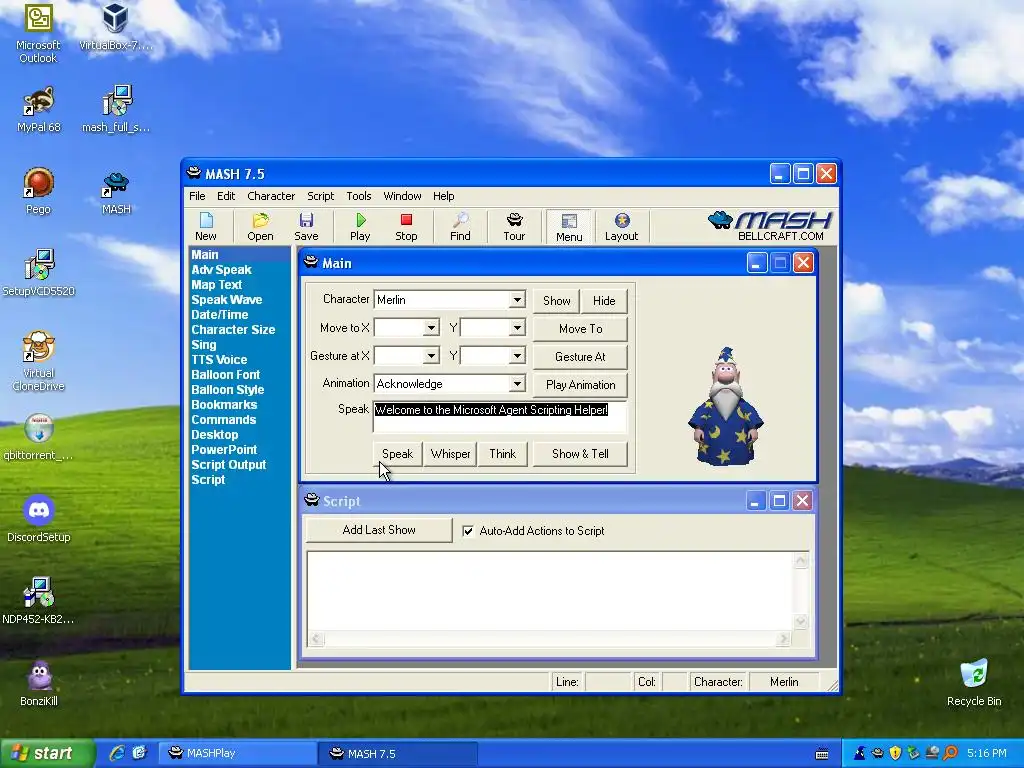Select the MyPal 68 desktop icon
Viewport: 1024px width, 768px height.
pos(38,109)
